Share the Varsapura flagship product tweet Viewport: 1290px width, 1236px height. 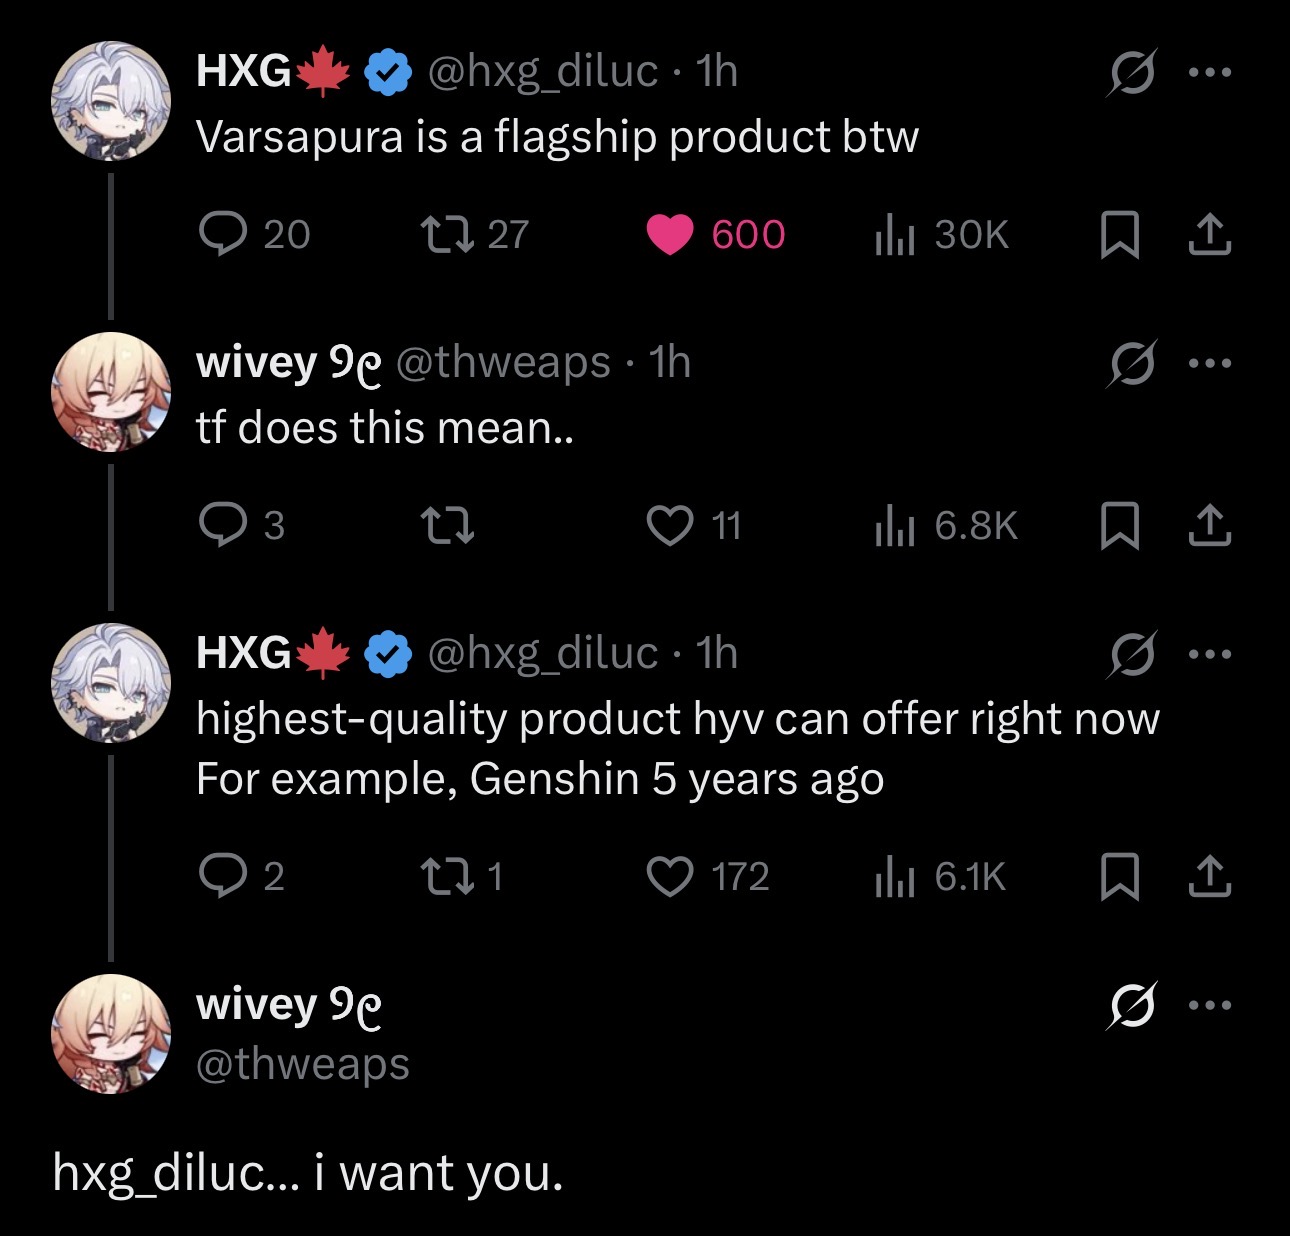1209,234
